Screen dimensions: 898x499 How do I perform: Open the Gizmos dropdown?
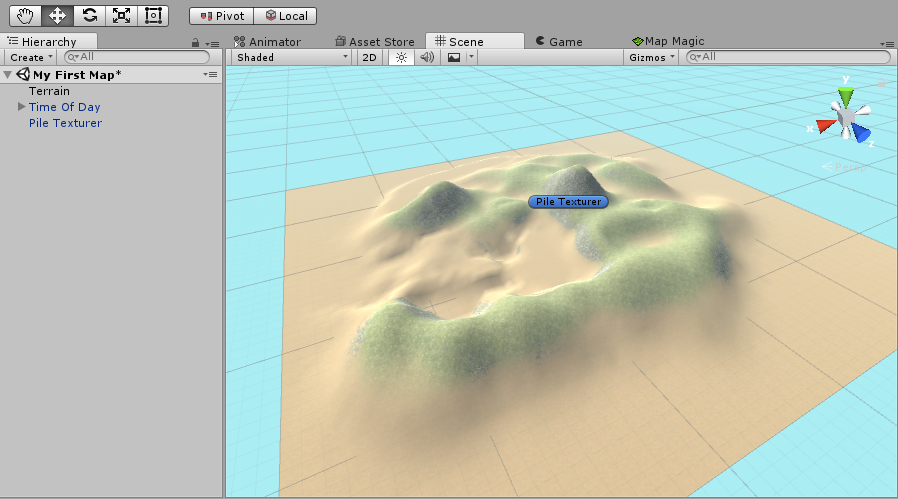pos(651,57)
